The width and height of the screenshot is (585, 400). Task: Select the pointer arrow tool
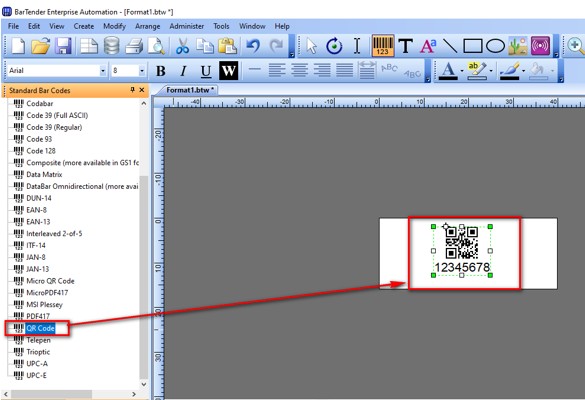[311, 46]
